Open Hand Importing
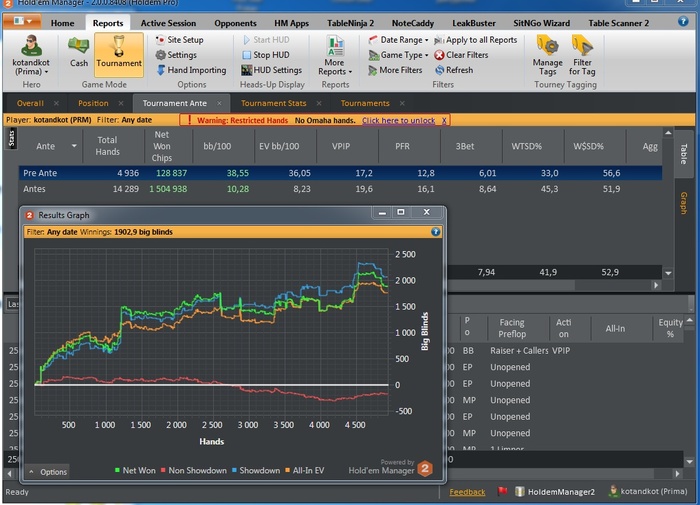This screenshot has height=505, width=700. click(x=191, y=70)
